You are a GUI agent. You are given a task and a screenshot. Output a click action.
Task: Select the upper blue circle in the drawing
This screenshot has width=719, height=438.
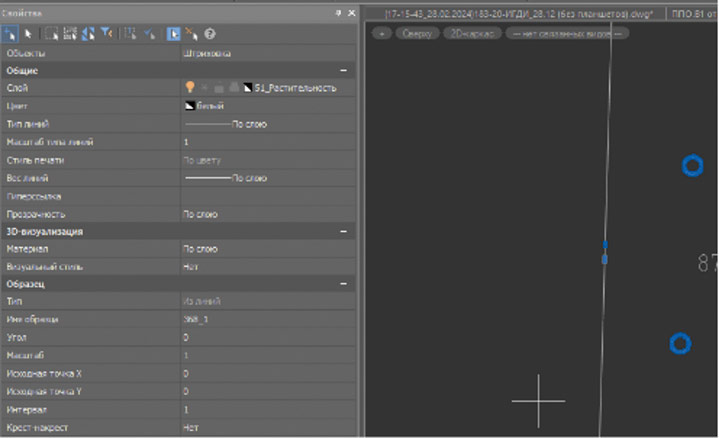click(692, 166)
